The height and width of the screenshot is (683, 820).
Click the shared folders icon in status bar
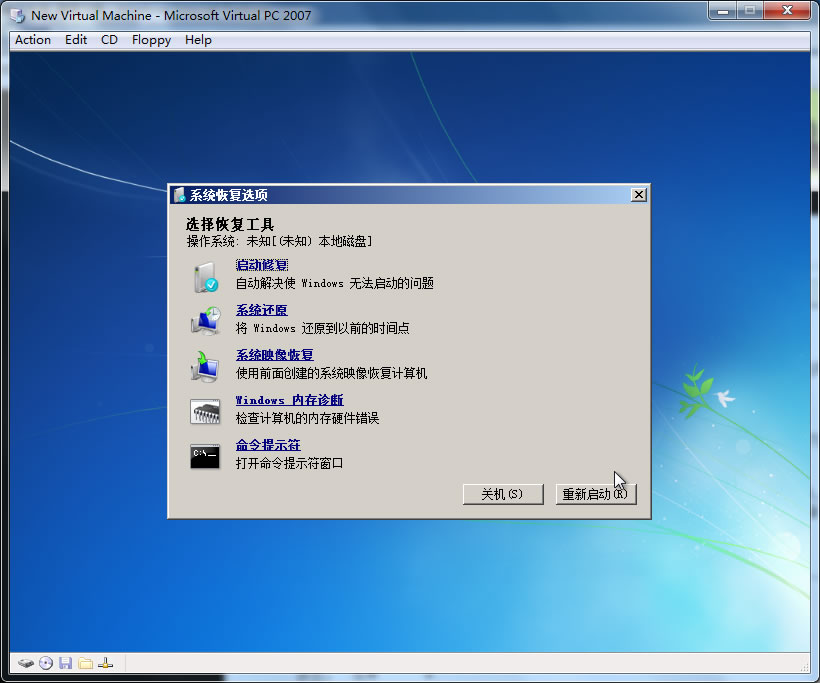coord(86,662)
